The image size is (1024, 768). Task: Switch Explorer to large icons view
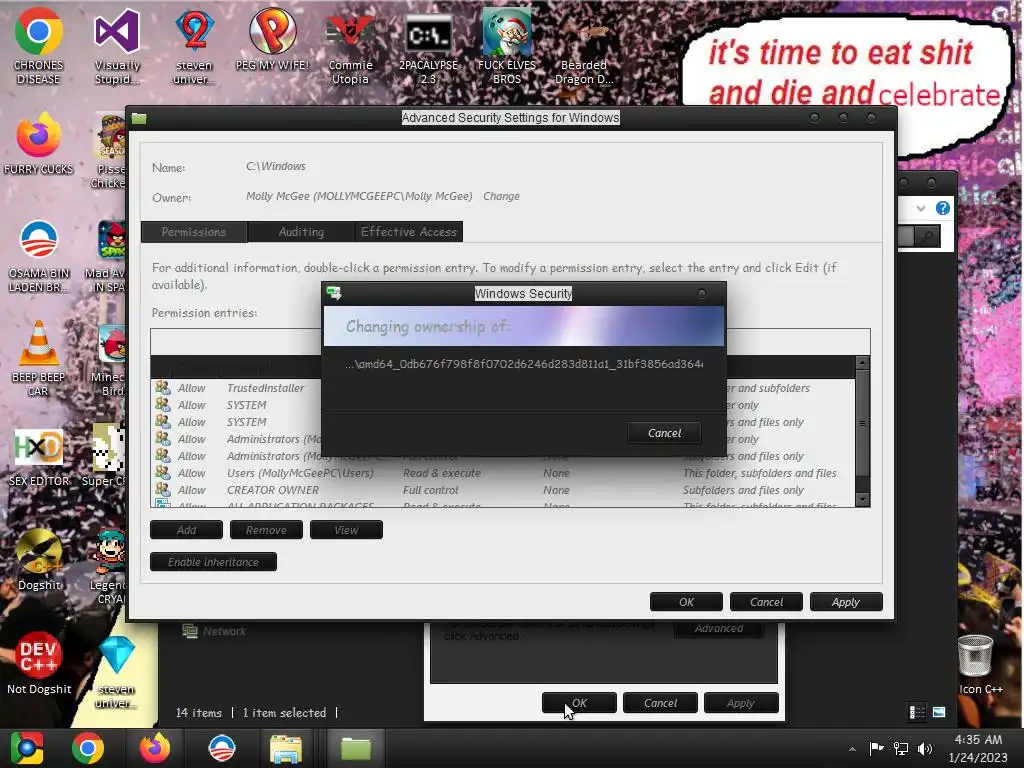pyautogui.click(x=939, y=712)
